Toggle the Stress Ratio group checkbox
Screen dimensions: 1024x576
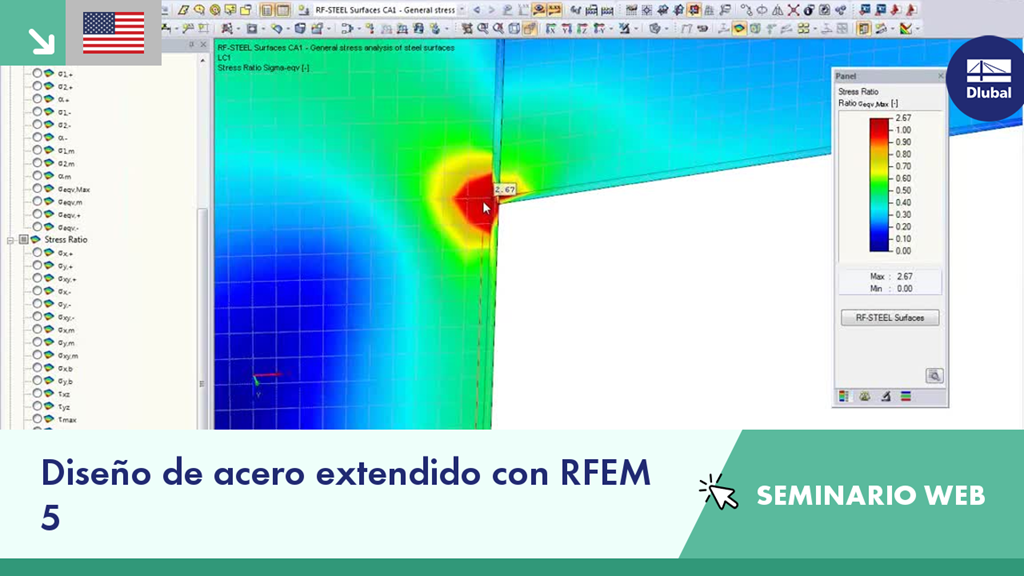click(24, 240)
